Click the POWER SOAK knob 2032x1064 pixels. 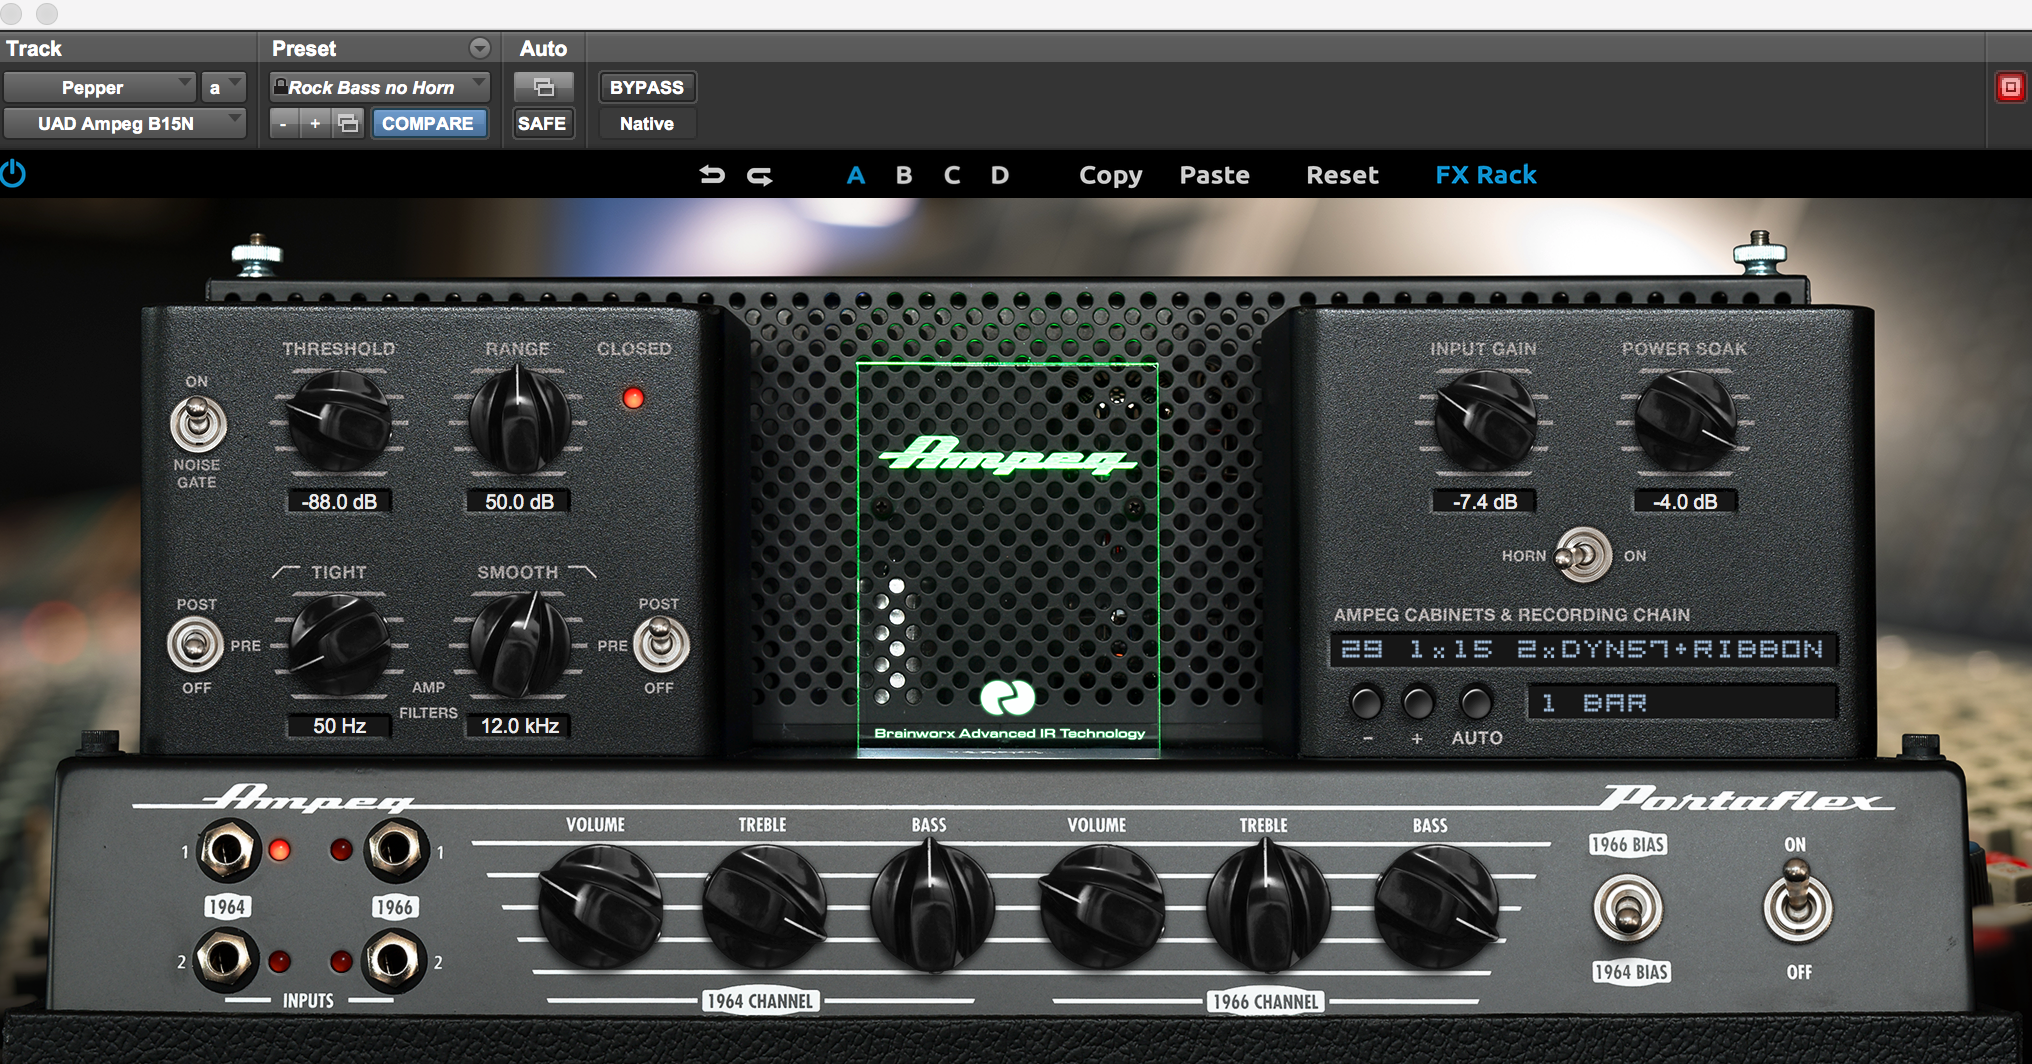tap(1685, 421)
